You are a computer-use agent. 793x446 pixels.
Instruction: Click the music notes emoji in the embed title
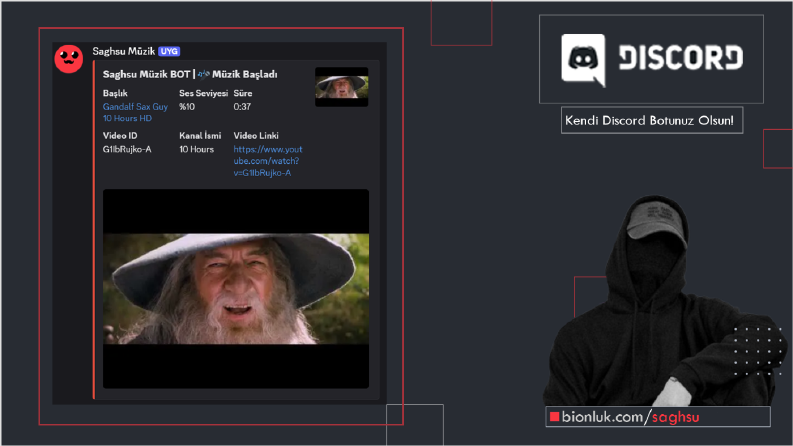tap(203, 74)
